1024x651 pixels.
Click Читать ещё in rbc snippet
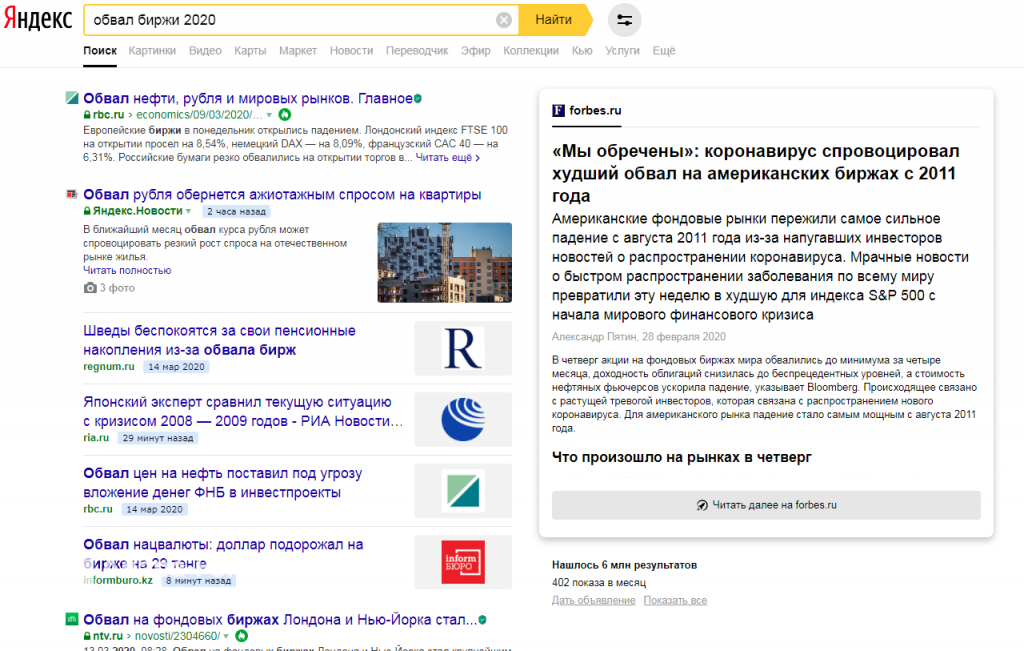point(447,157)
